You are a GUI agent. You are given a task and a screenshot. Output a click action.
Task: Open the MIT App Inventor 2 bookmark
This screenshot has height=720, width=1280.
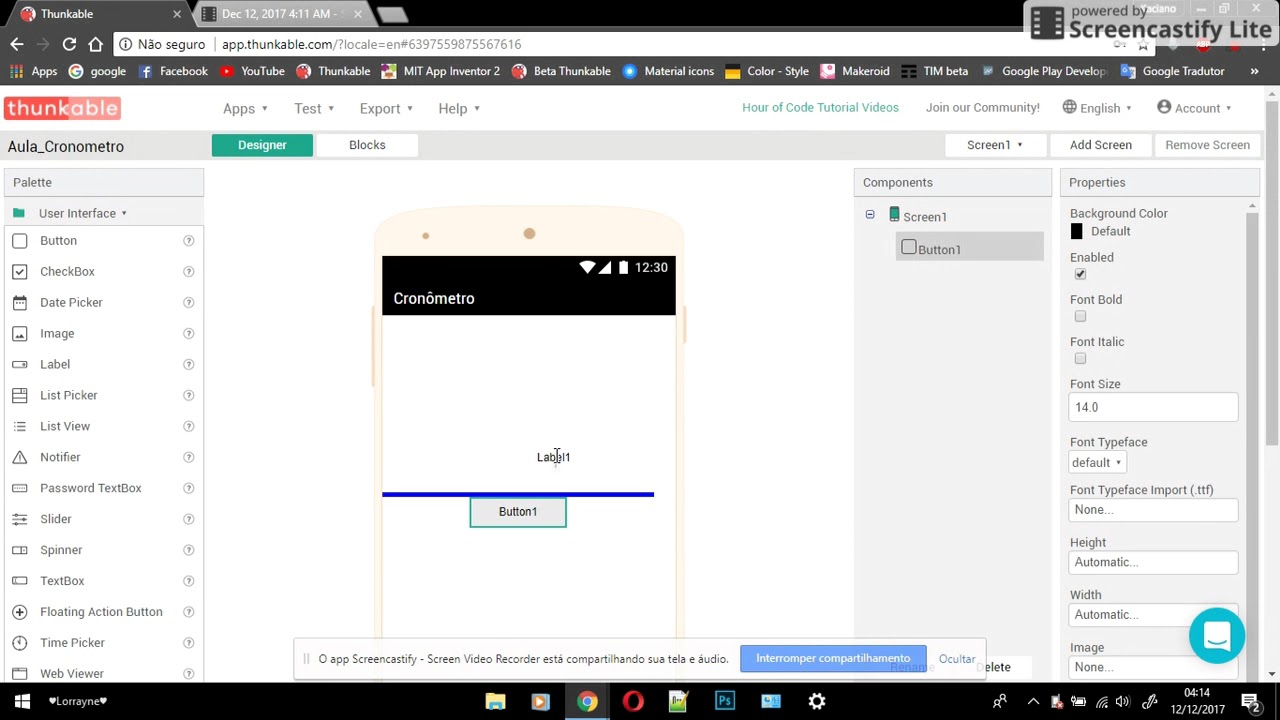[440, 71]
